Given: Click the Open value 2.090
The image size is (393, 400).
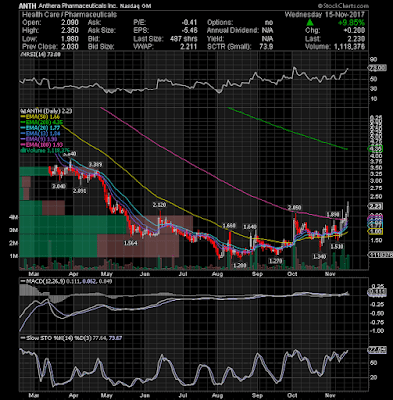Looking at the screenshot, I should click(69, 22).
